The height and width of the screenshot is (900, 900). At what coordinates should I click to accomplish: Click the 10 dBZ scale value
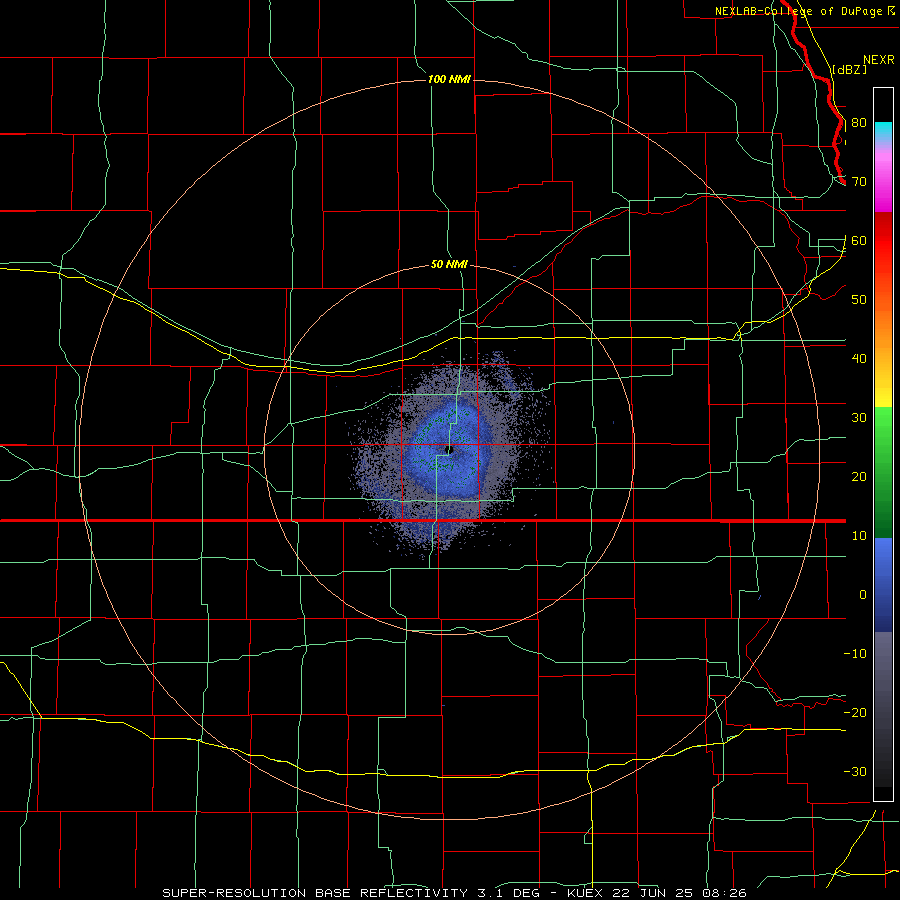point(859,536)
